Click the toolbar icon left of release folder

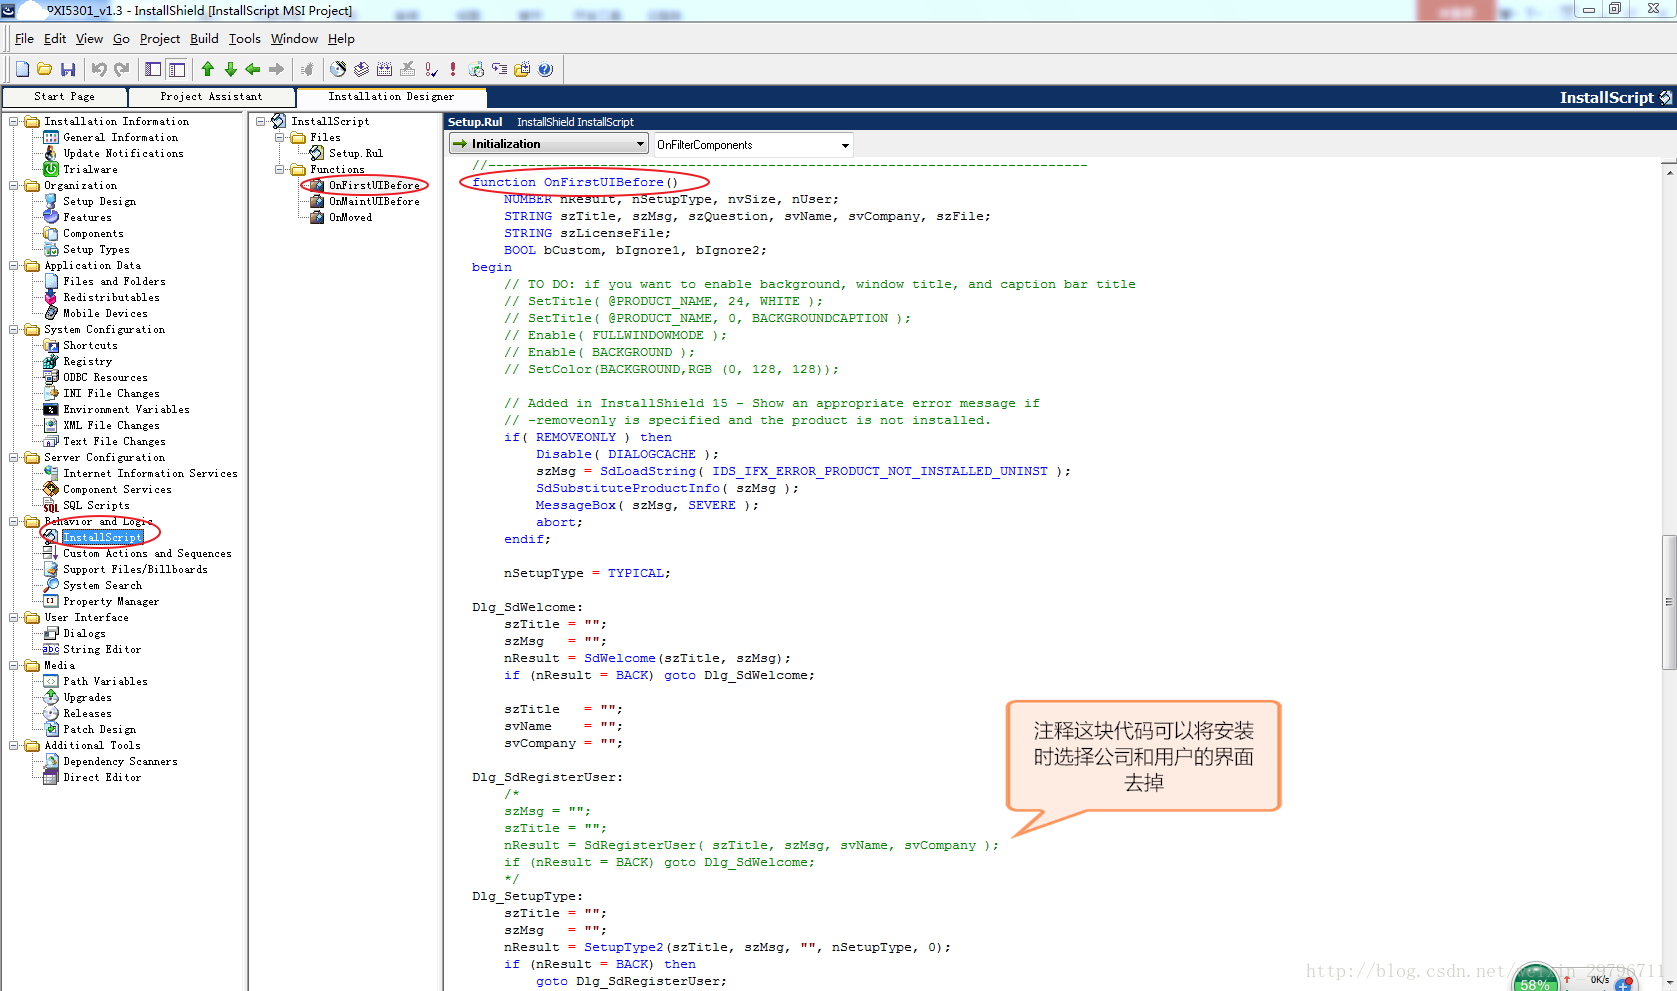499,69
